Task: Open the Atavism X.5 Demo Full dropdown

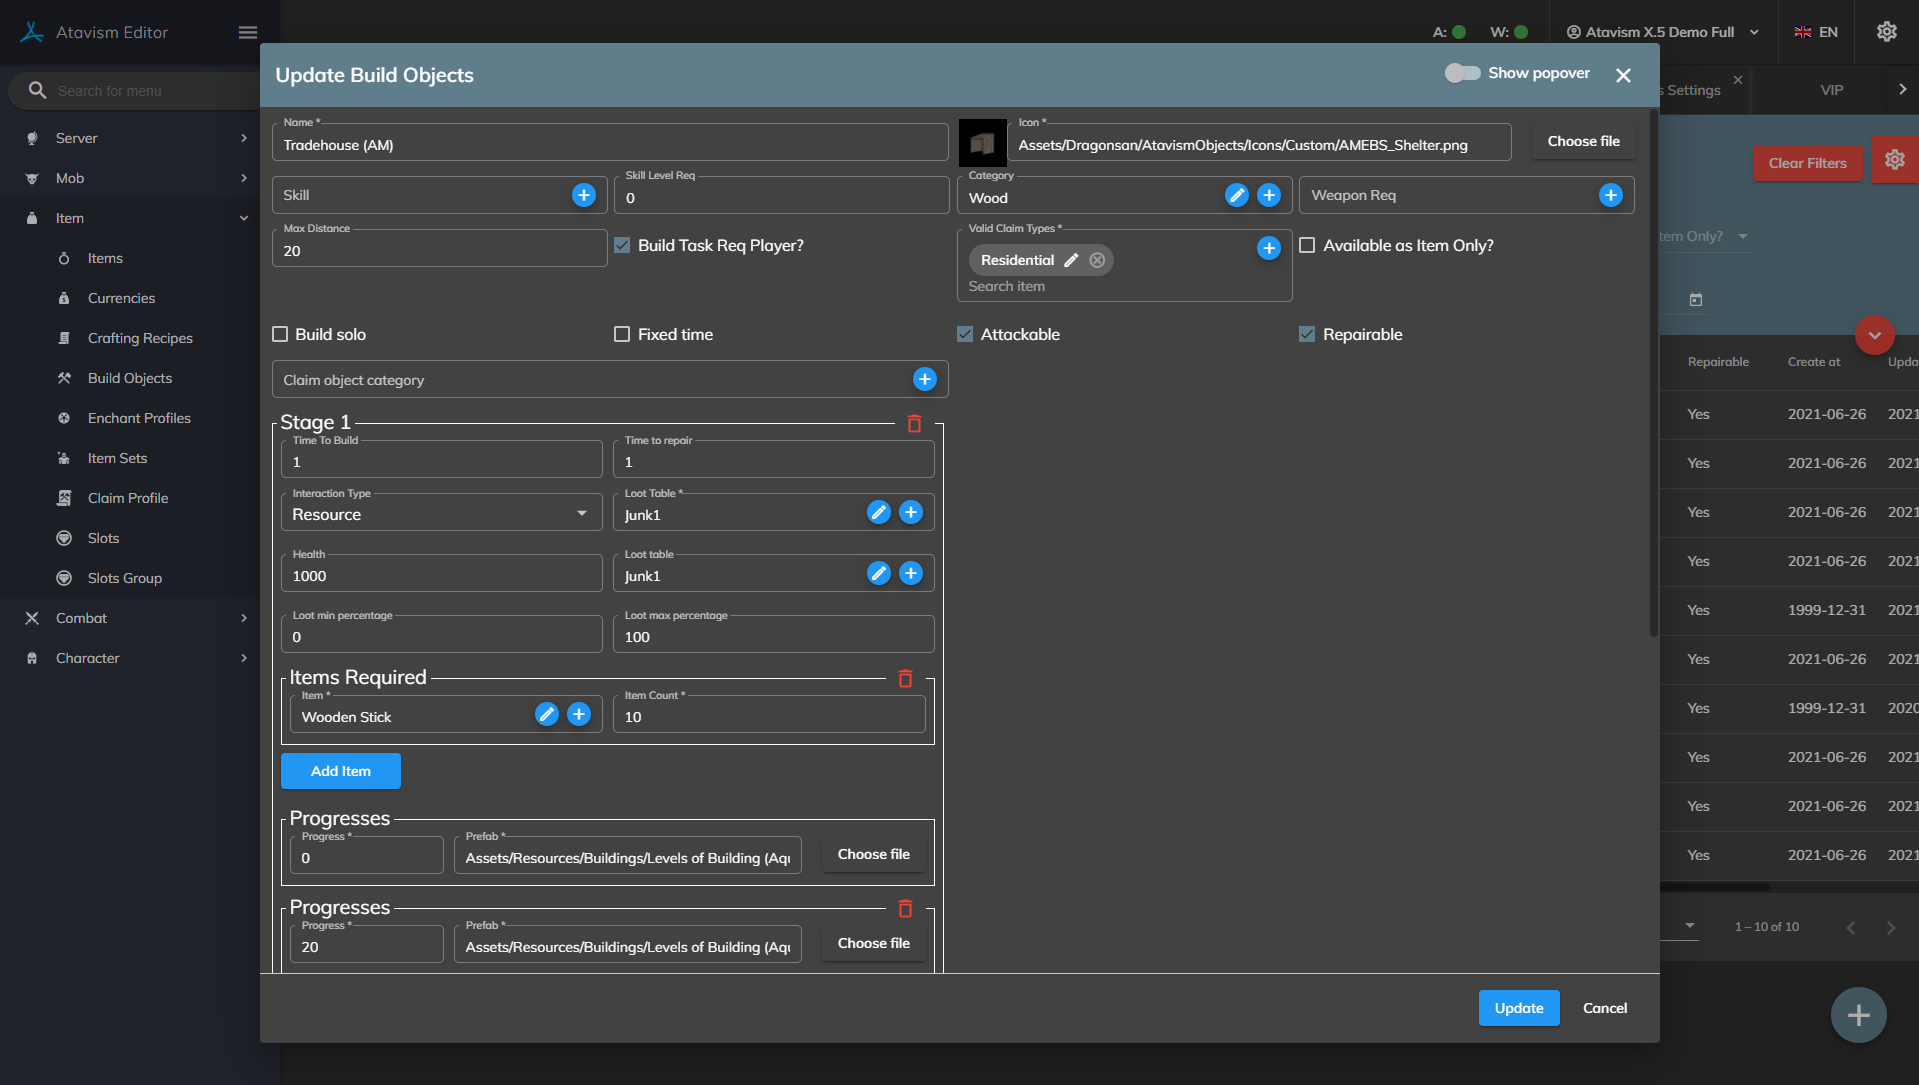Action: (x=1662, y=32)
